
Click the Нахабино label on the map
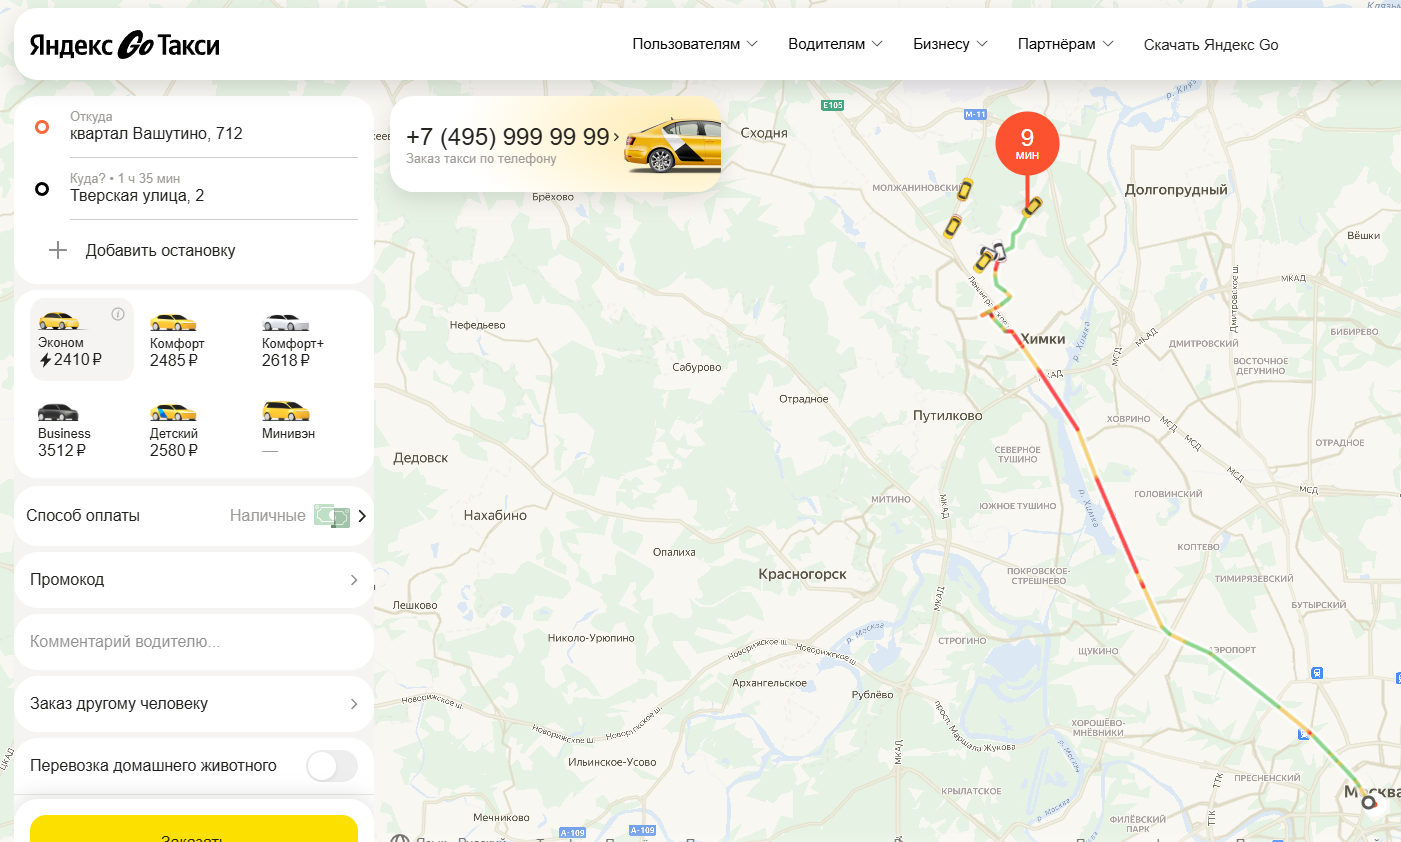[495, 516]
